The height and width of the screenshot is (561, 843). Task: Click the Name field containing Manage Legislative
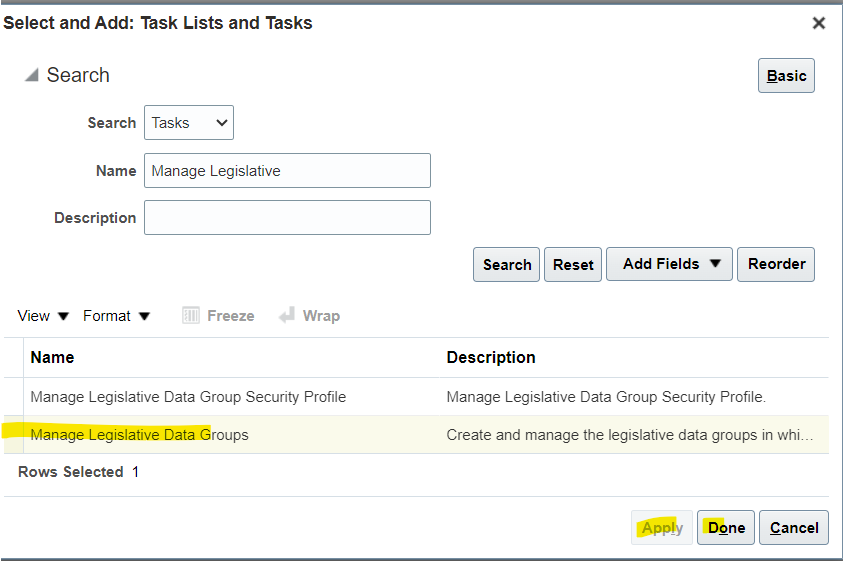point(287,171)
